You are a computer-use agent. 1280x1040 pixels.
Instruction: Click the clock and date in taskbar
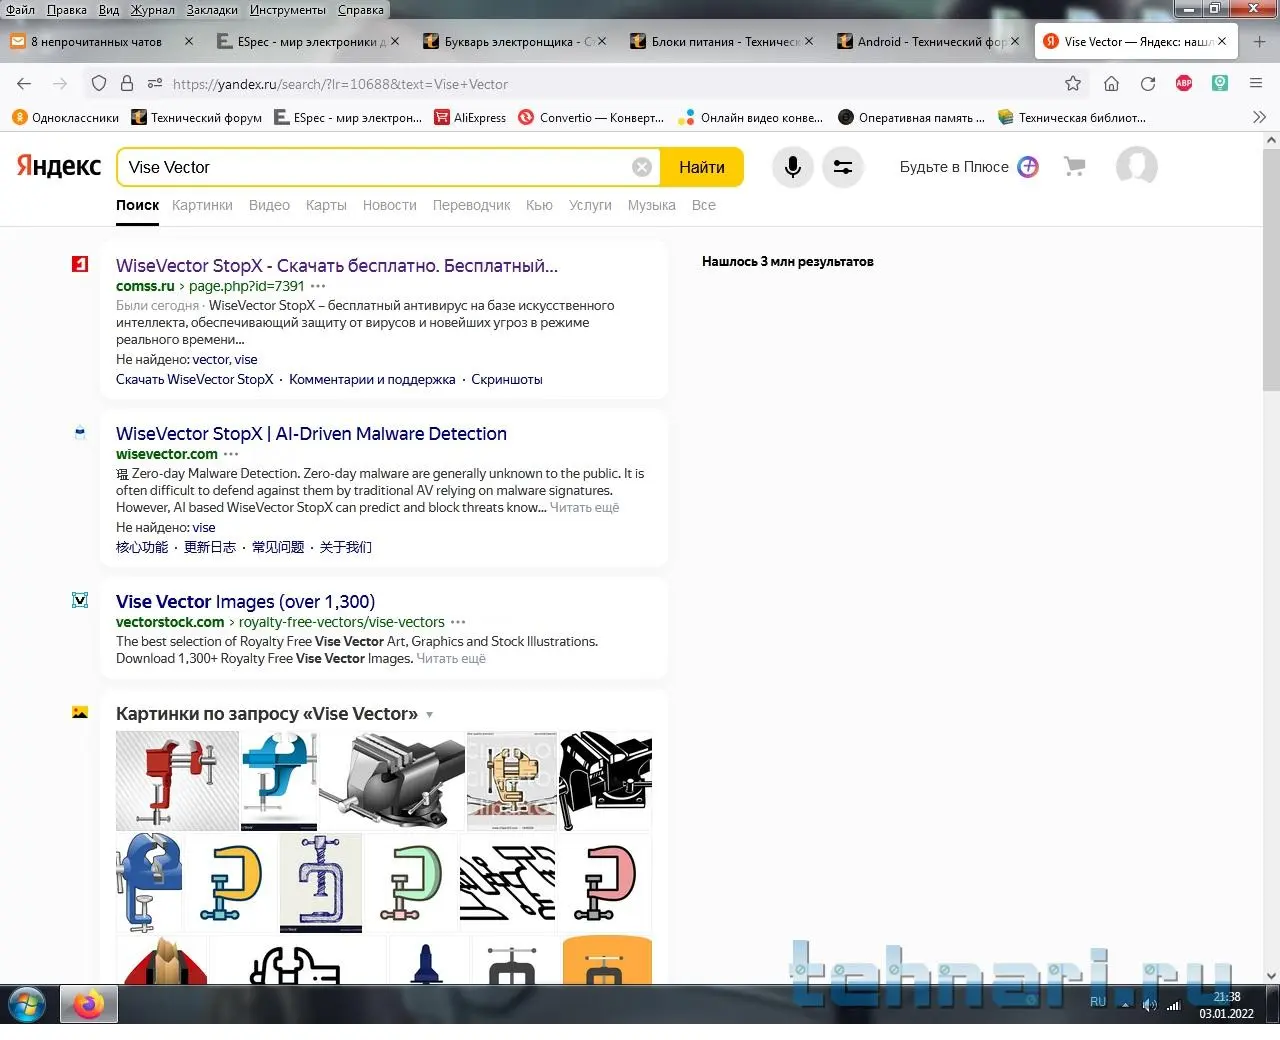(x=1227, y=1005)
